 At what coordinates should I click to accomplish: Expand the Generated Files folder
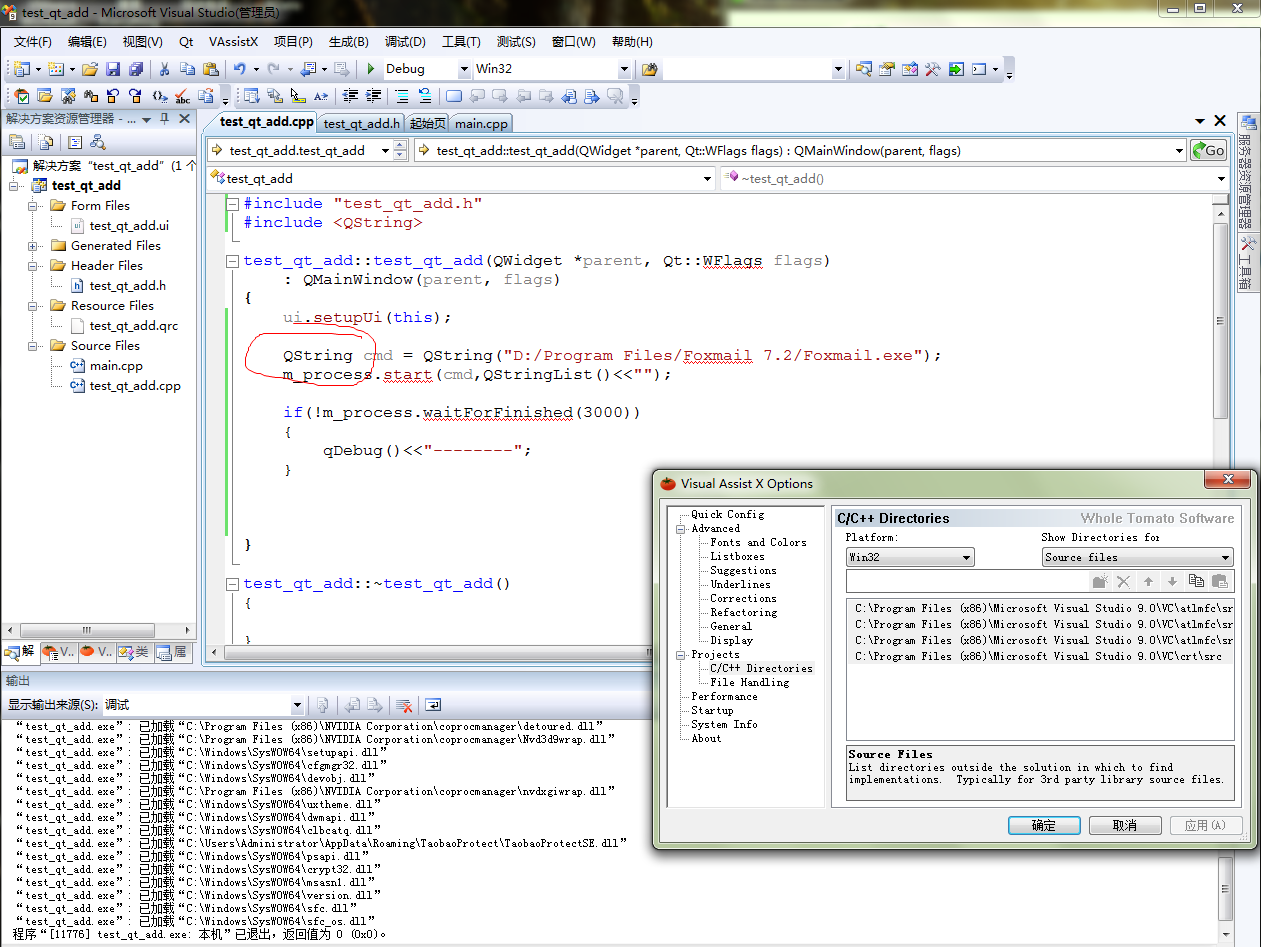(33, 246)
